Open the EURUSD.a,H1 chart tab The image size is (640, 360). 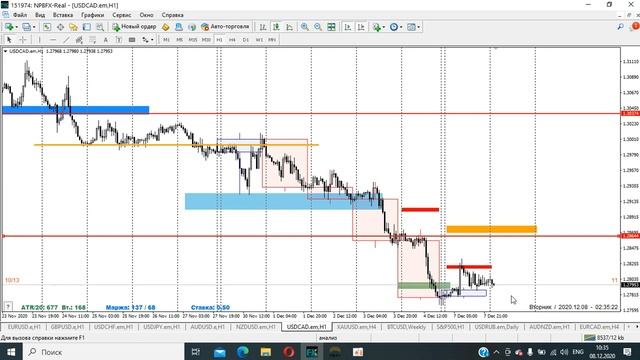coord(24,327)
